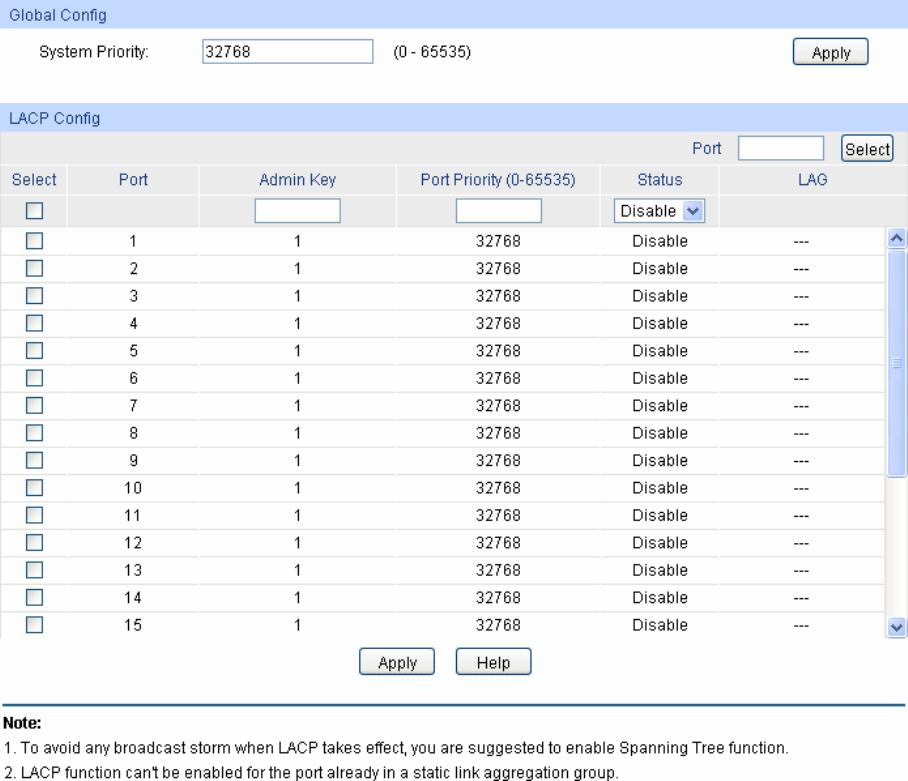Screen dimensions: 908x781
Task: Click the scroll up arrow of port list
Action: coord(896,238)
